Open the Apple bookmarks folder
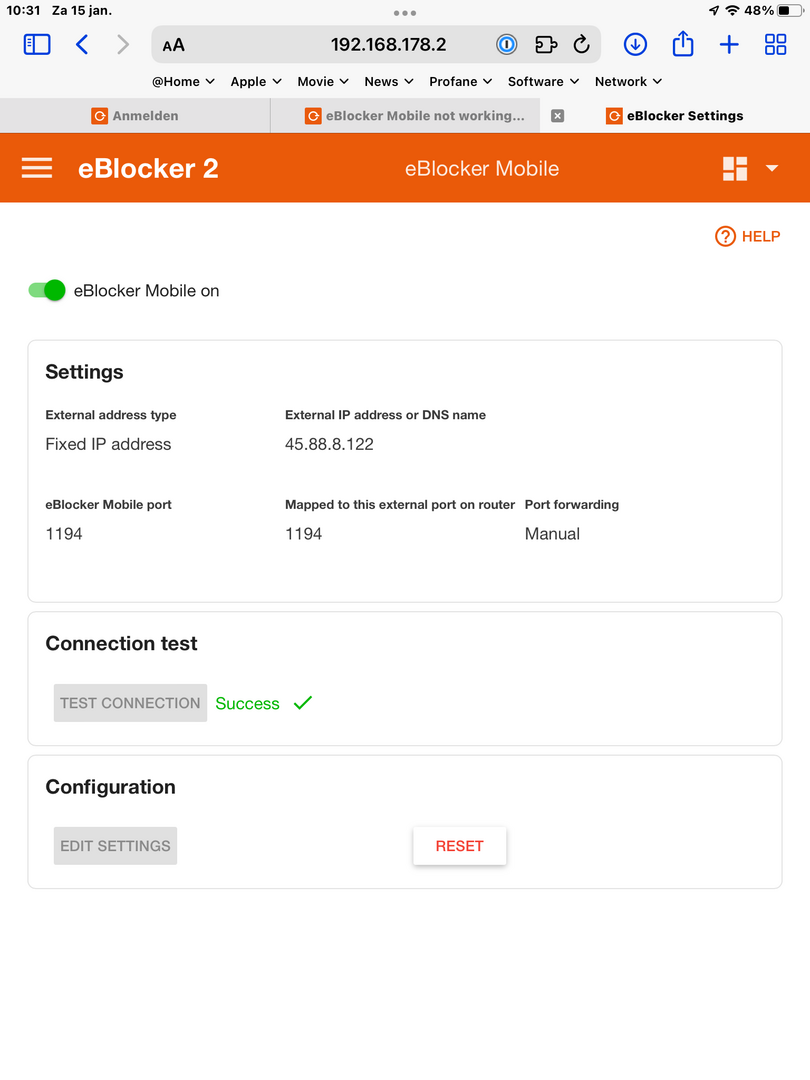 coord(256,81)
